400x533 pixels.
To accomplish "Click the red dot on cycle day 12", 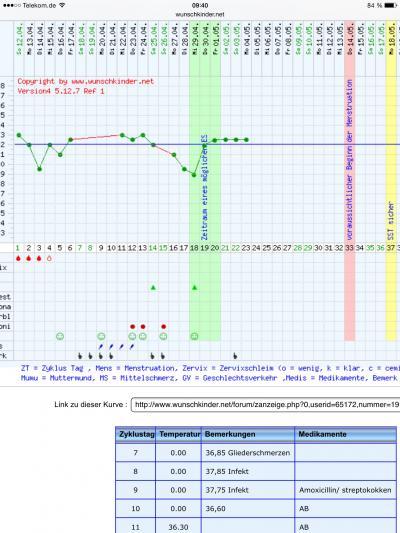I will [133, 326].
